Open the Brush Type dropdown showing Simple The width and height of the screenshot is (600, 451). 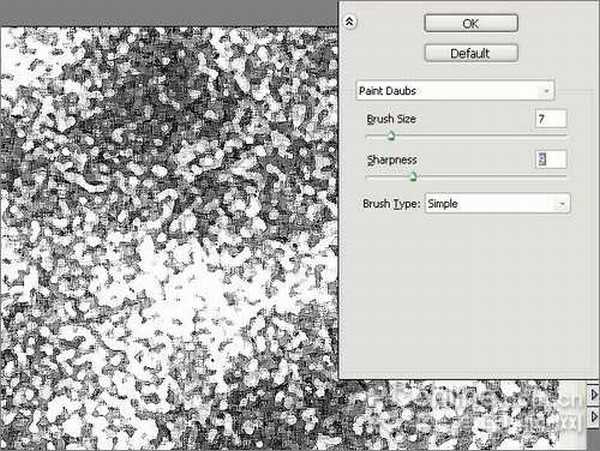(497, 203)
